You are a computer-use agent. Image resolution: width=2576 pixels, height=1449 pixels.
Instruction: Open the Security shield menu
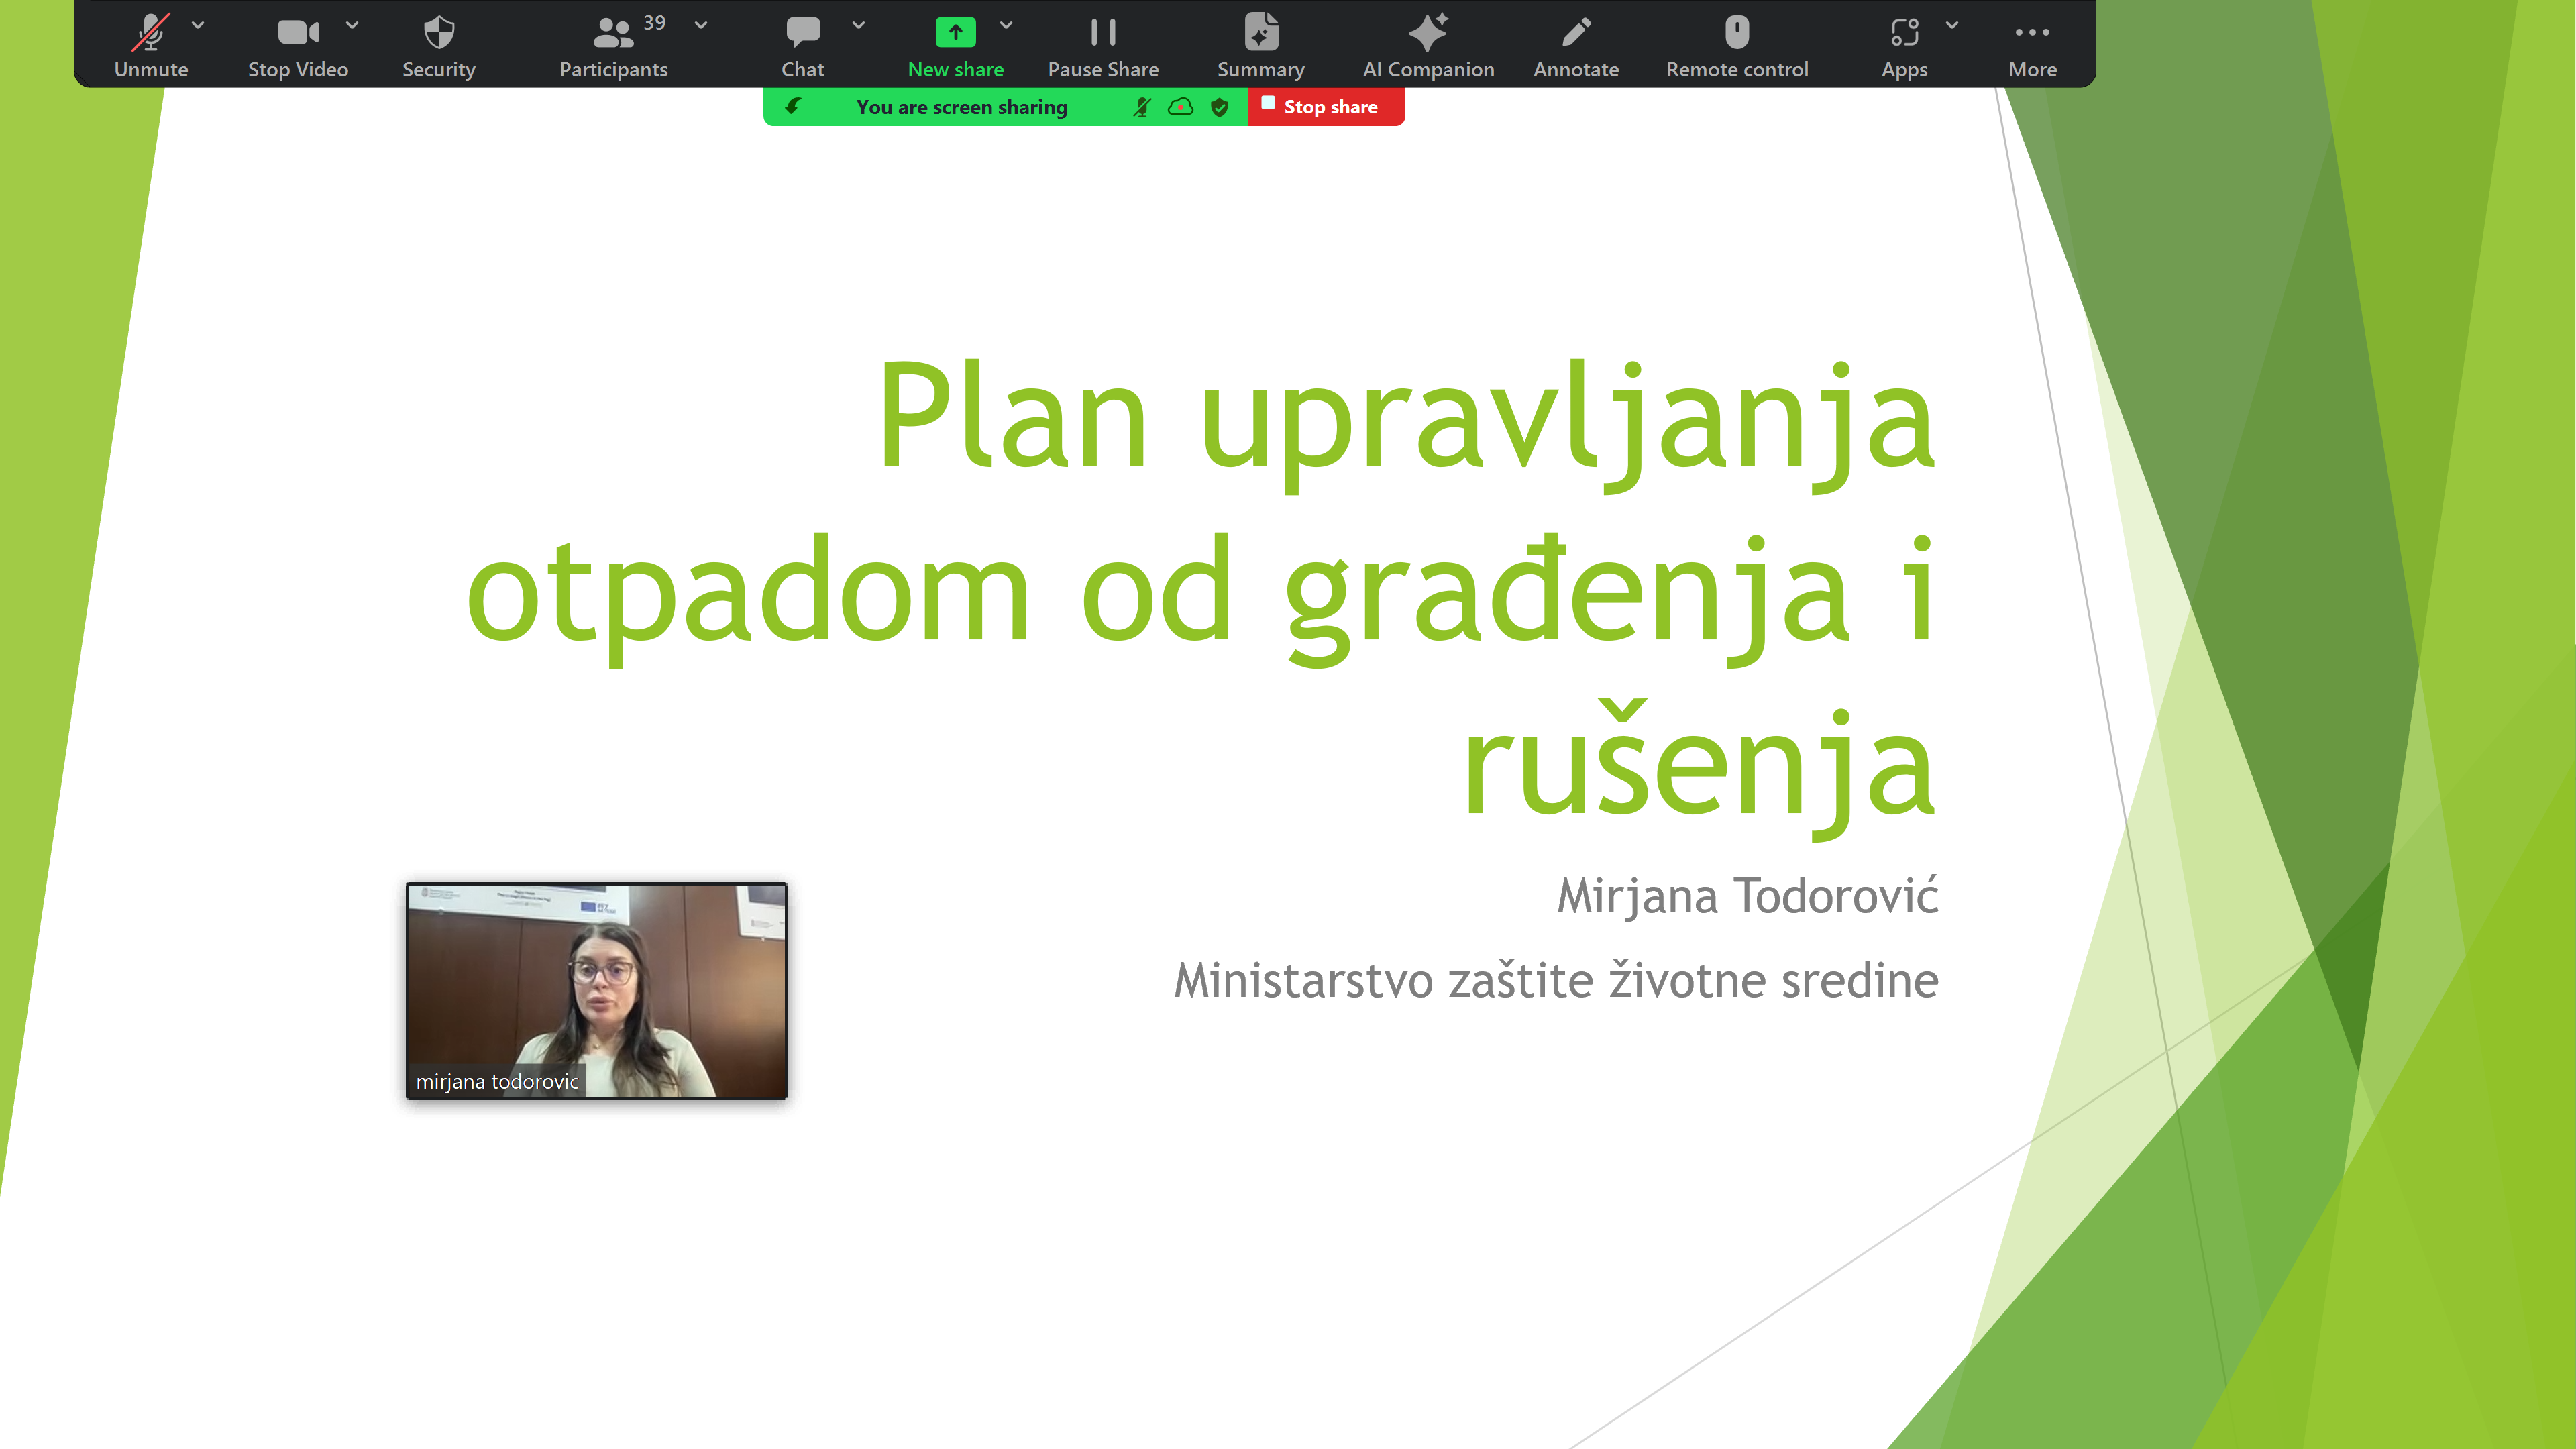[438, 45]
